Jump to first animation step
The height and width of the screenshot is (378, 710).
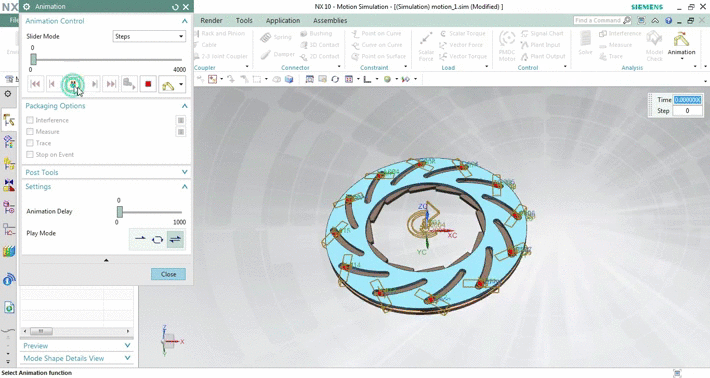(35, 84)
